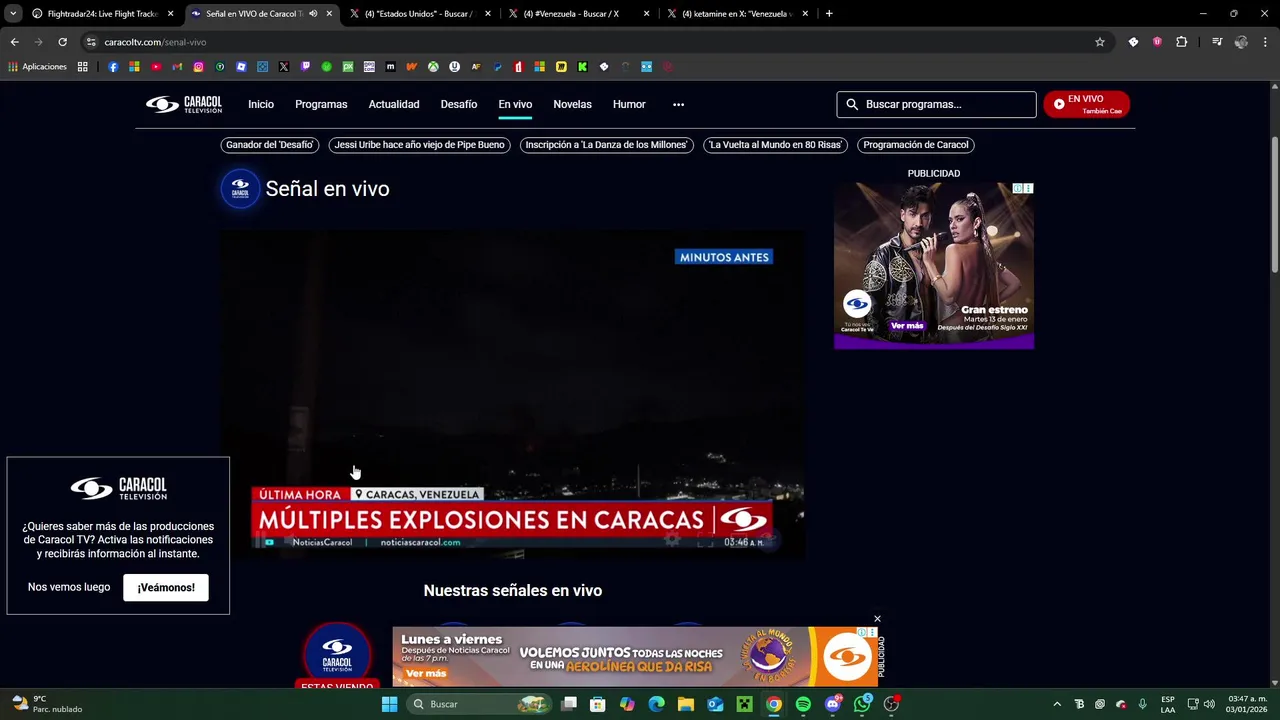This screenshot has height=720, width=1280.
Task: Go back to previous page
Action: [x=14, y=42]
